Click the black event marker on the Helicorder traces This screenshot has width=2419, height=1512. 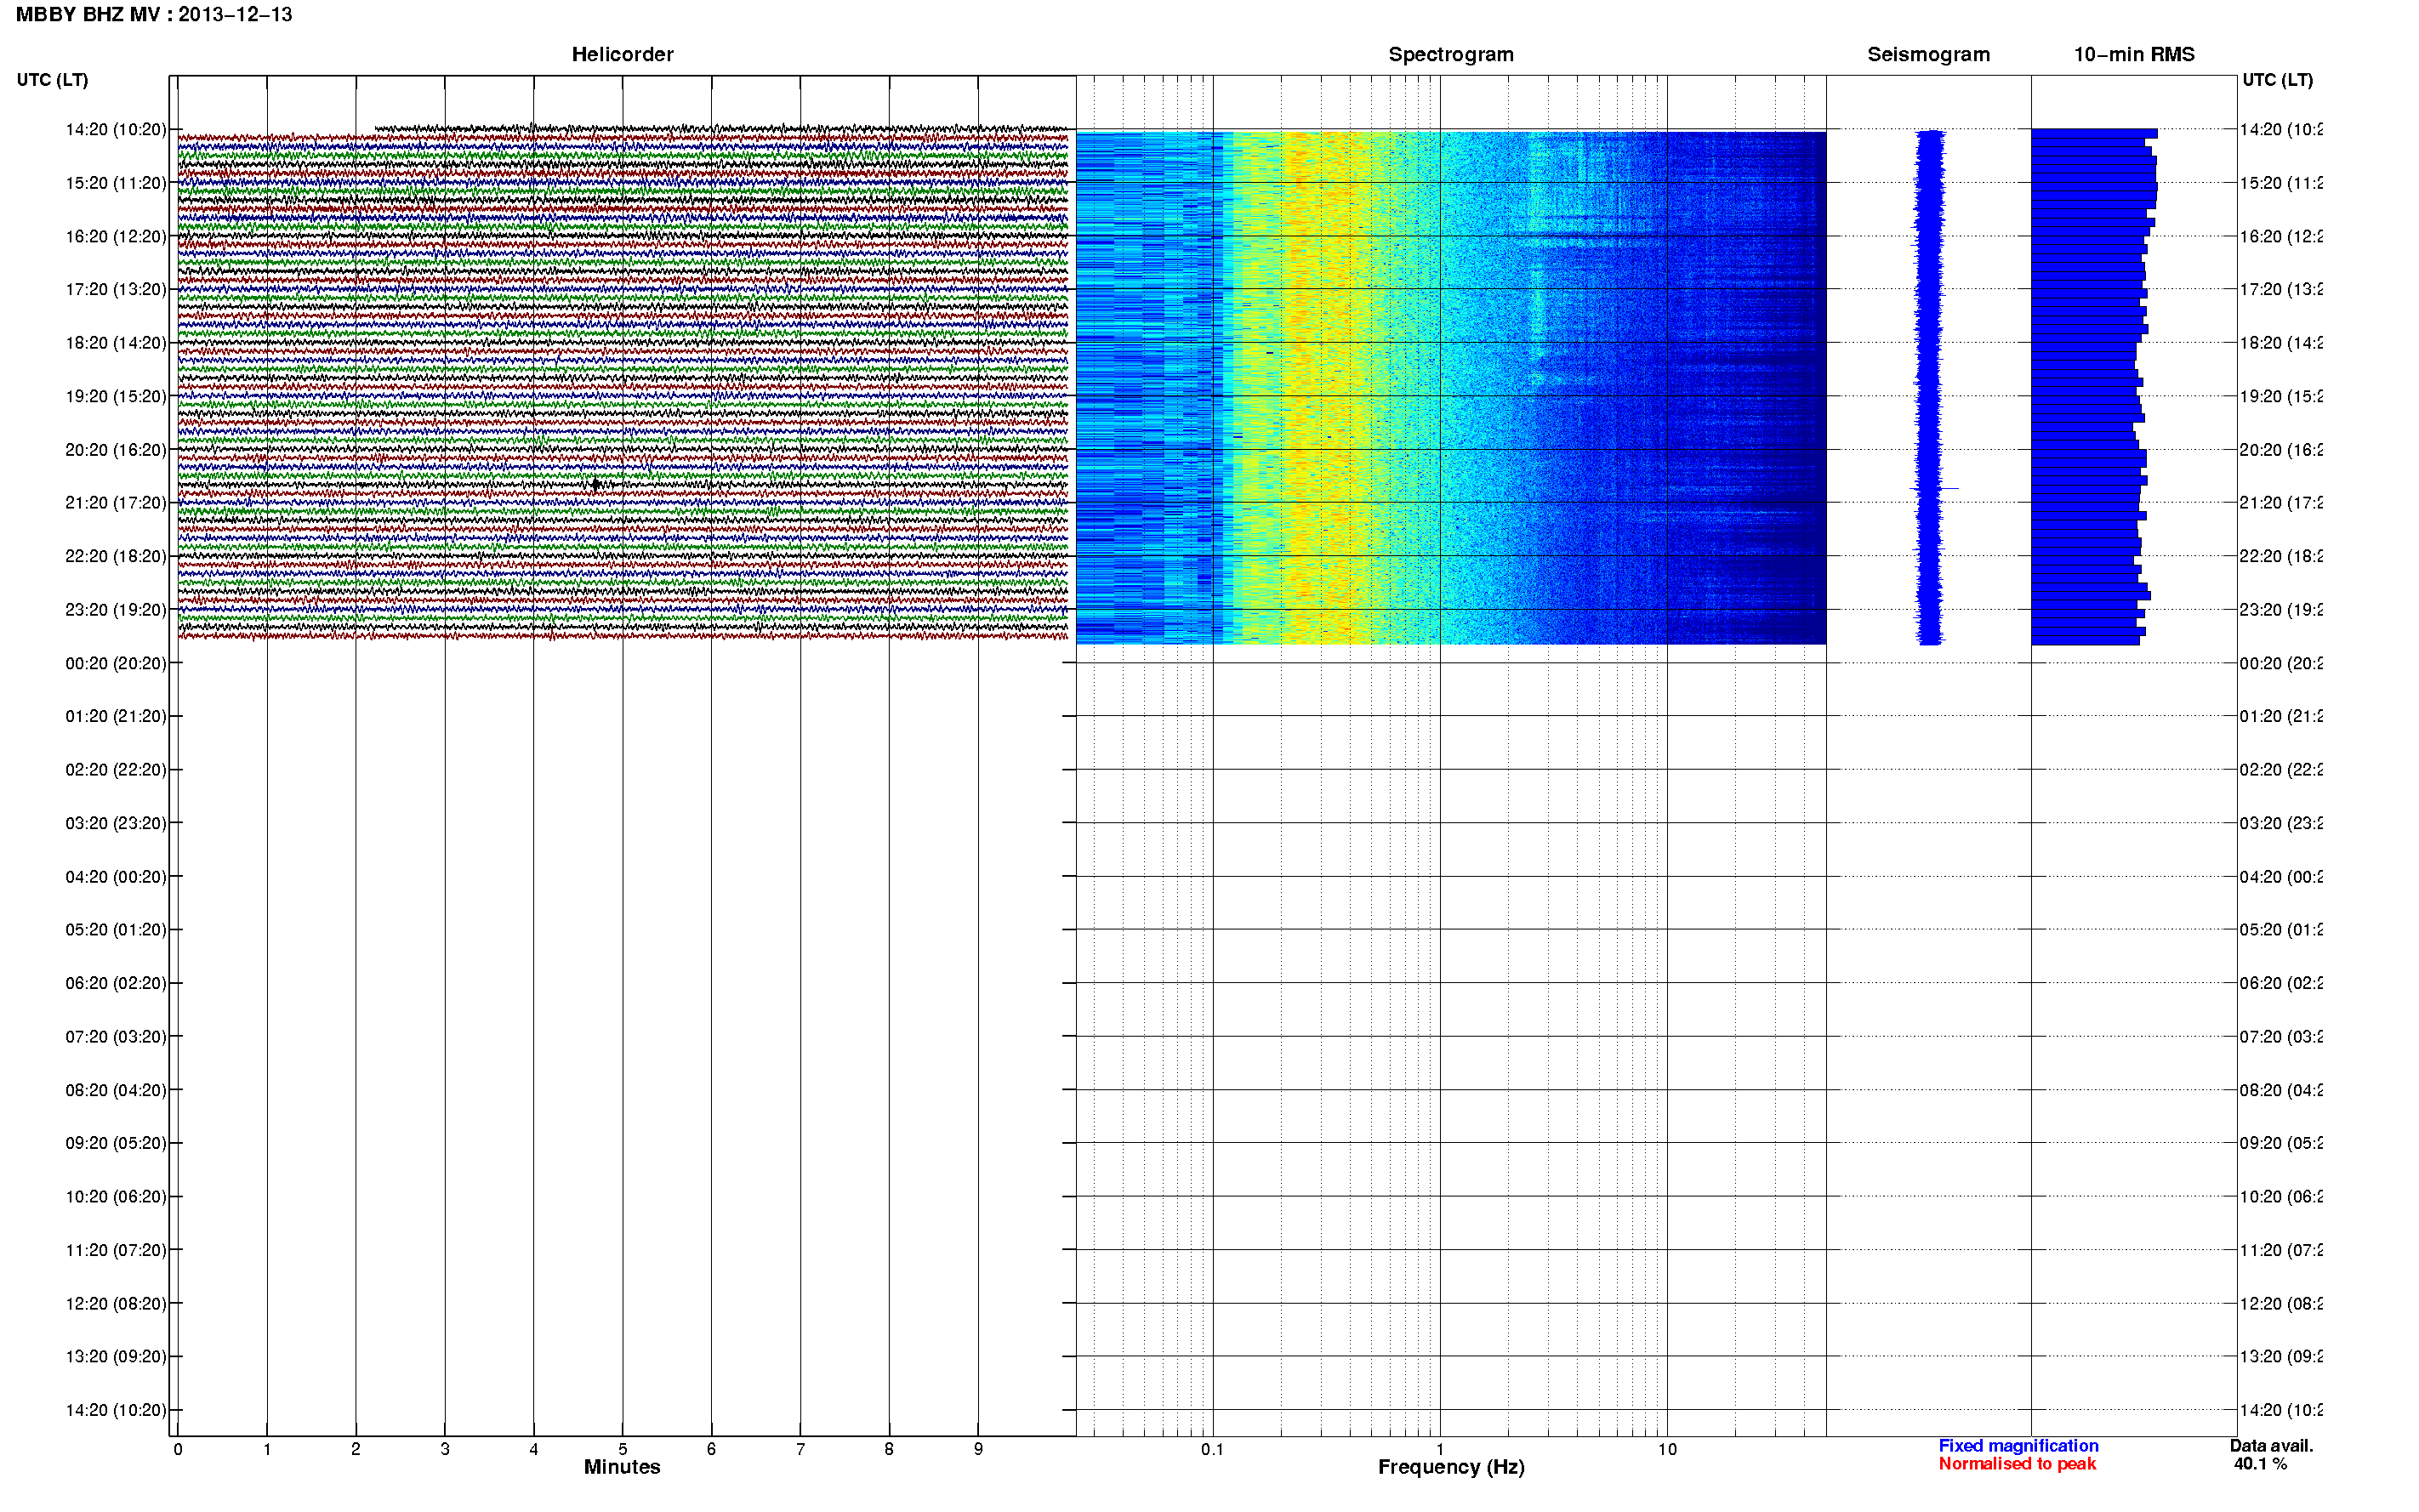click(x=595, y=485)
